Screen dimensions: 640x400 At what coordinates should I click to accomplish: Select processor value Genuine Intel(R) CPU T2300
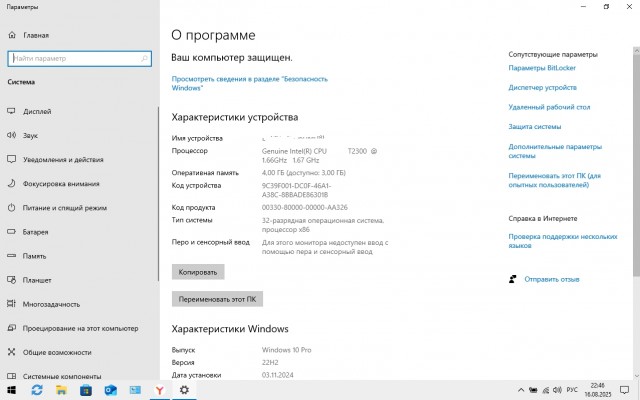319,156
